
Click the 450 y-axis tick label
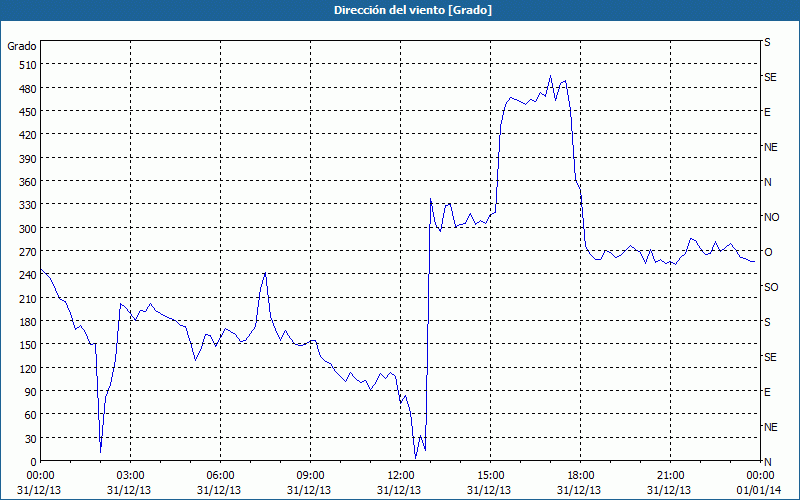coord(28,112)
